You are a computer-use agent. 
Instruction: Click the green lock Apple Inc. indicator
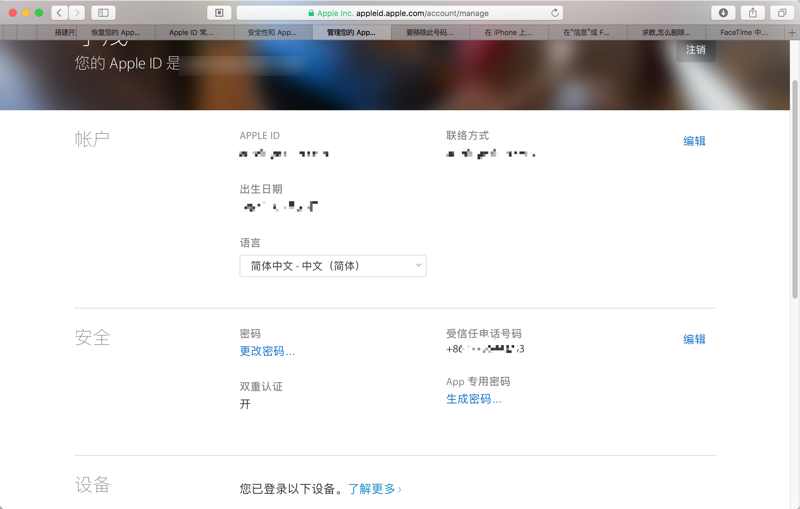pos(330,13)
